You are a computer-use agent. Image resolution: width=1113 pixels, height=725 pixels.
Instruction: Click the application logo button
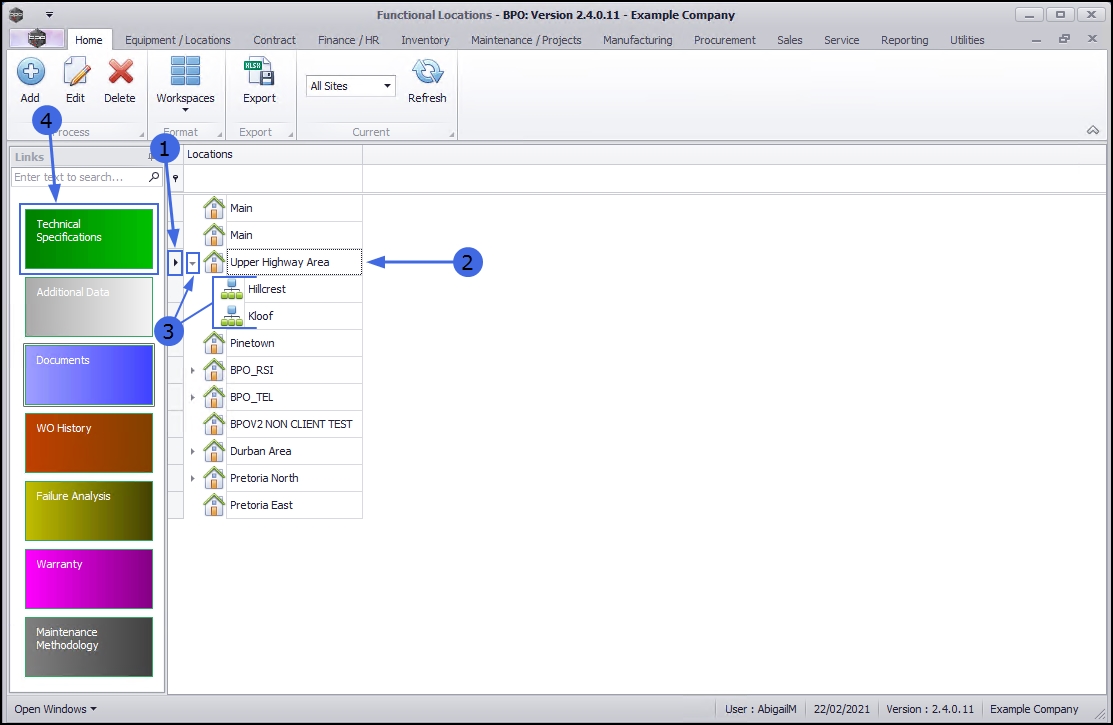click(37, 39)
